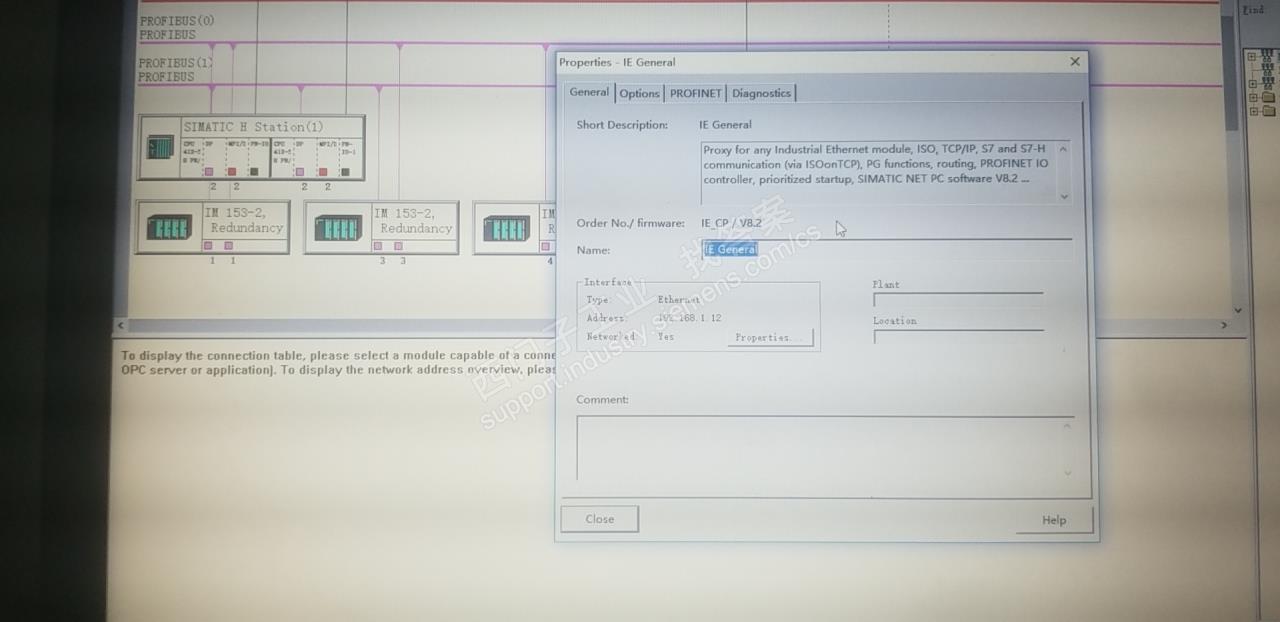The height and width of the screenshot is (622, 1280).
Task: Select the SIMATIC H Station(1) rack icon
Action: tap(159, 148)
